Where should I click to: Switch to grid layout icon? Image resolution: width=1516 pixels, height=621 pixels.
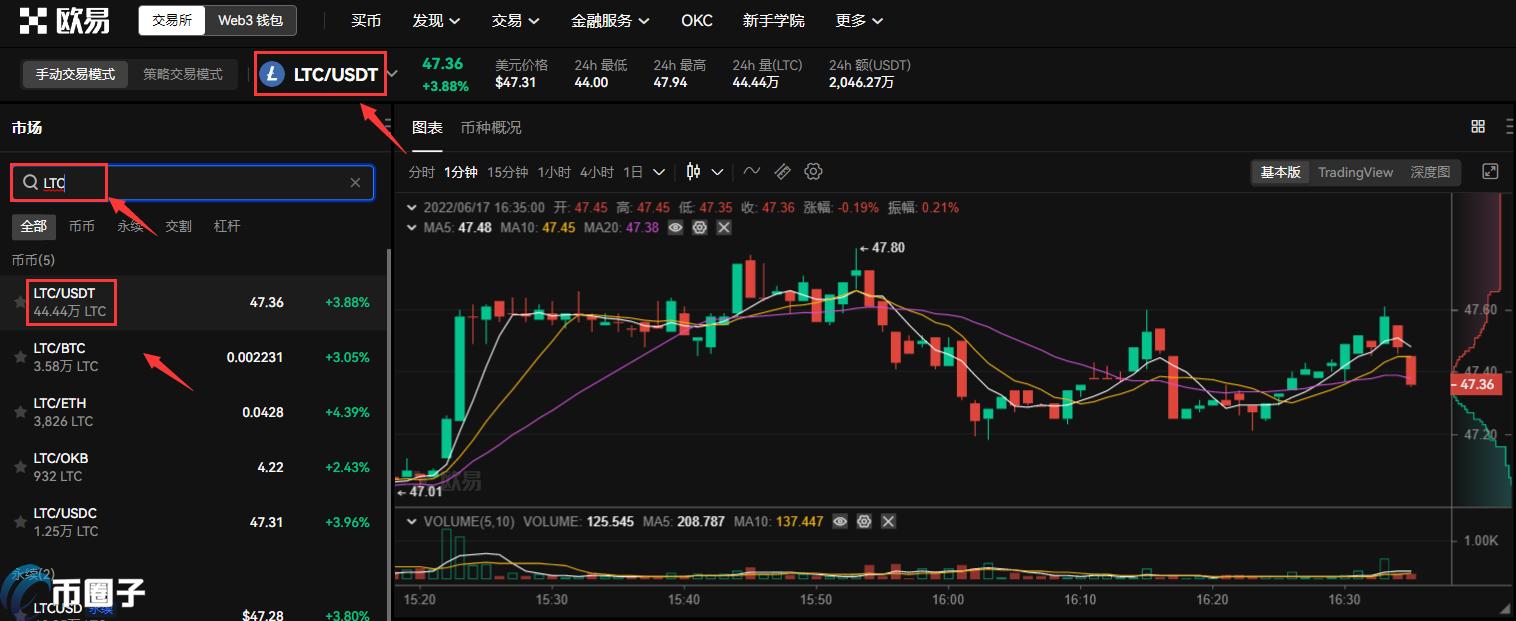pyautogui.click(x=1478, y=127)
